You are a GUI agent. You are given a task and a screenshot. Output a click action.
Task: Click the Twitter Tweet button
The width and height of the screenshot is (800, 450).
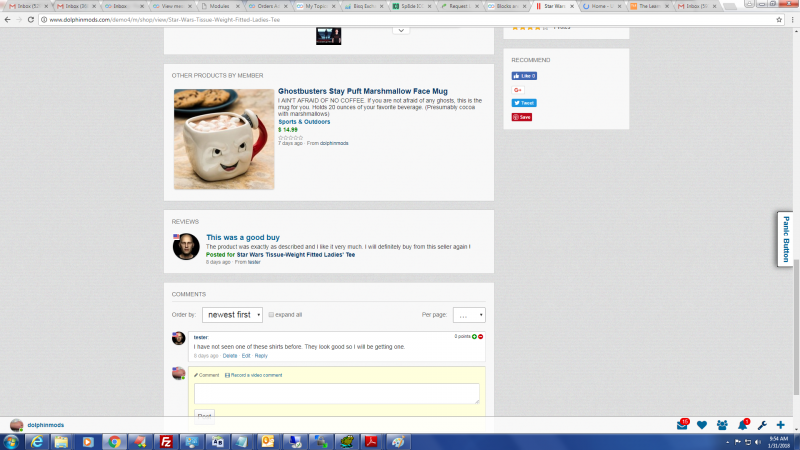(x=524, y=103)
